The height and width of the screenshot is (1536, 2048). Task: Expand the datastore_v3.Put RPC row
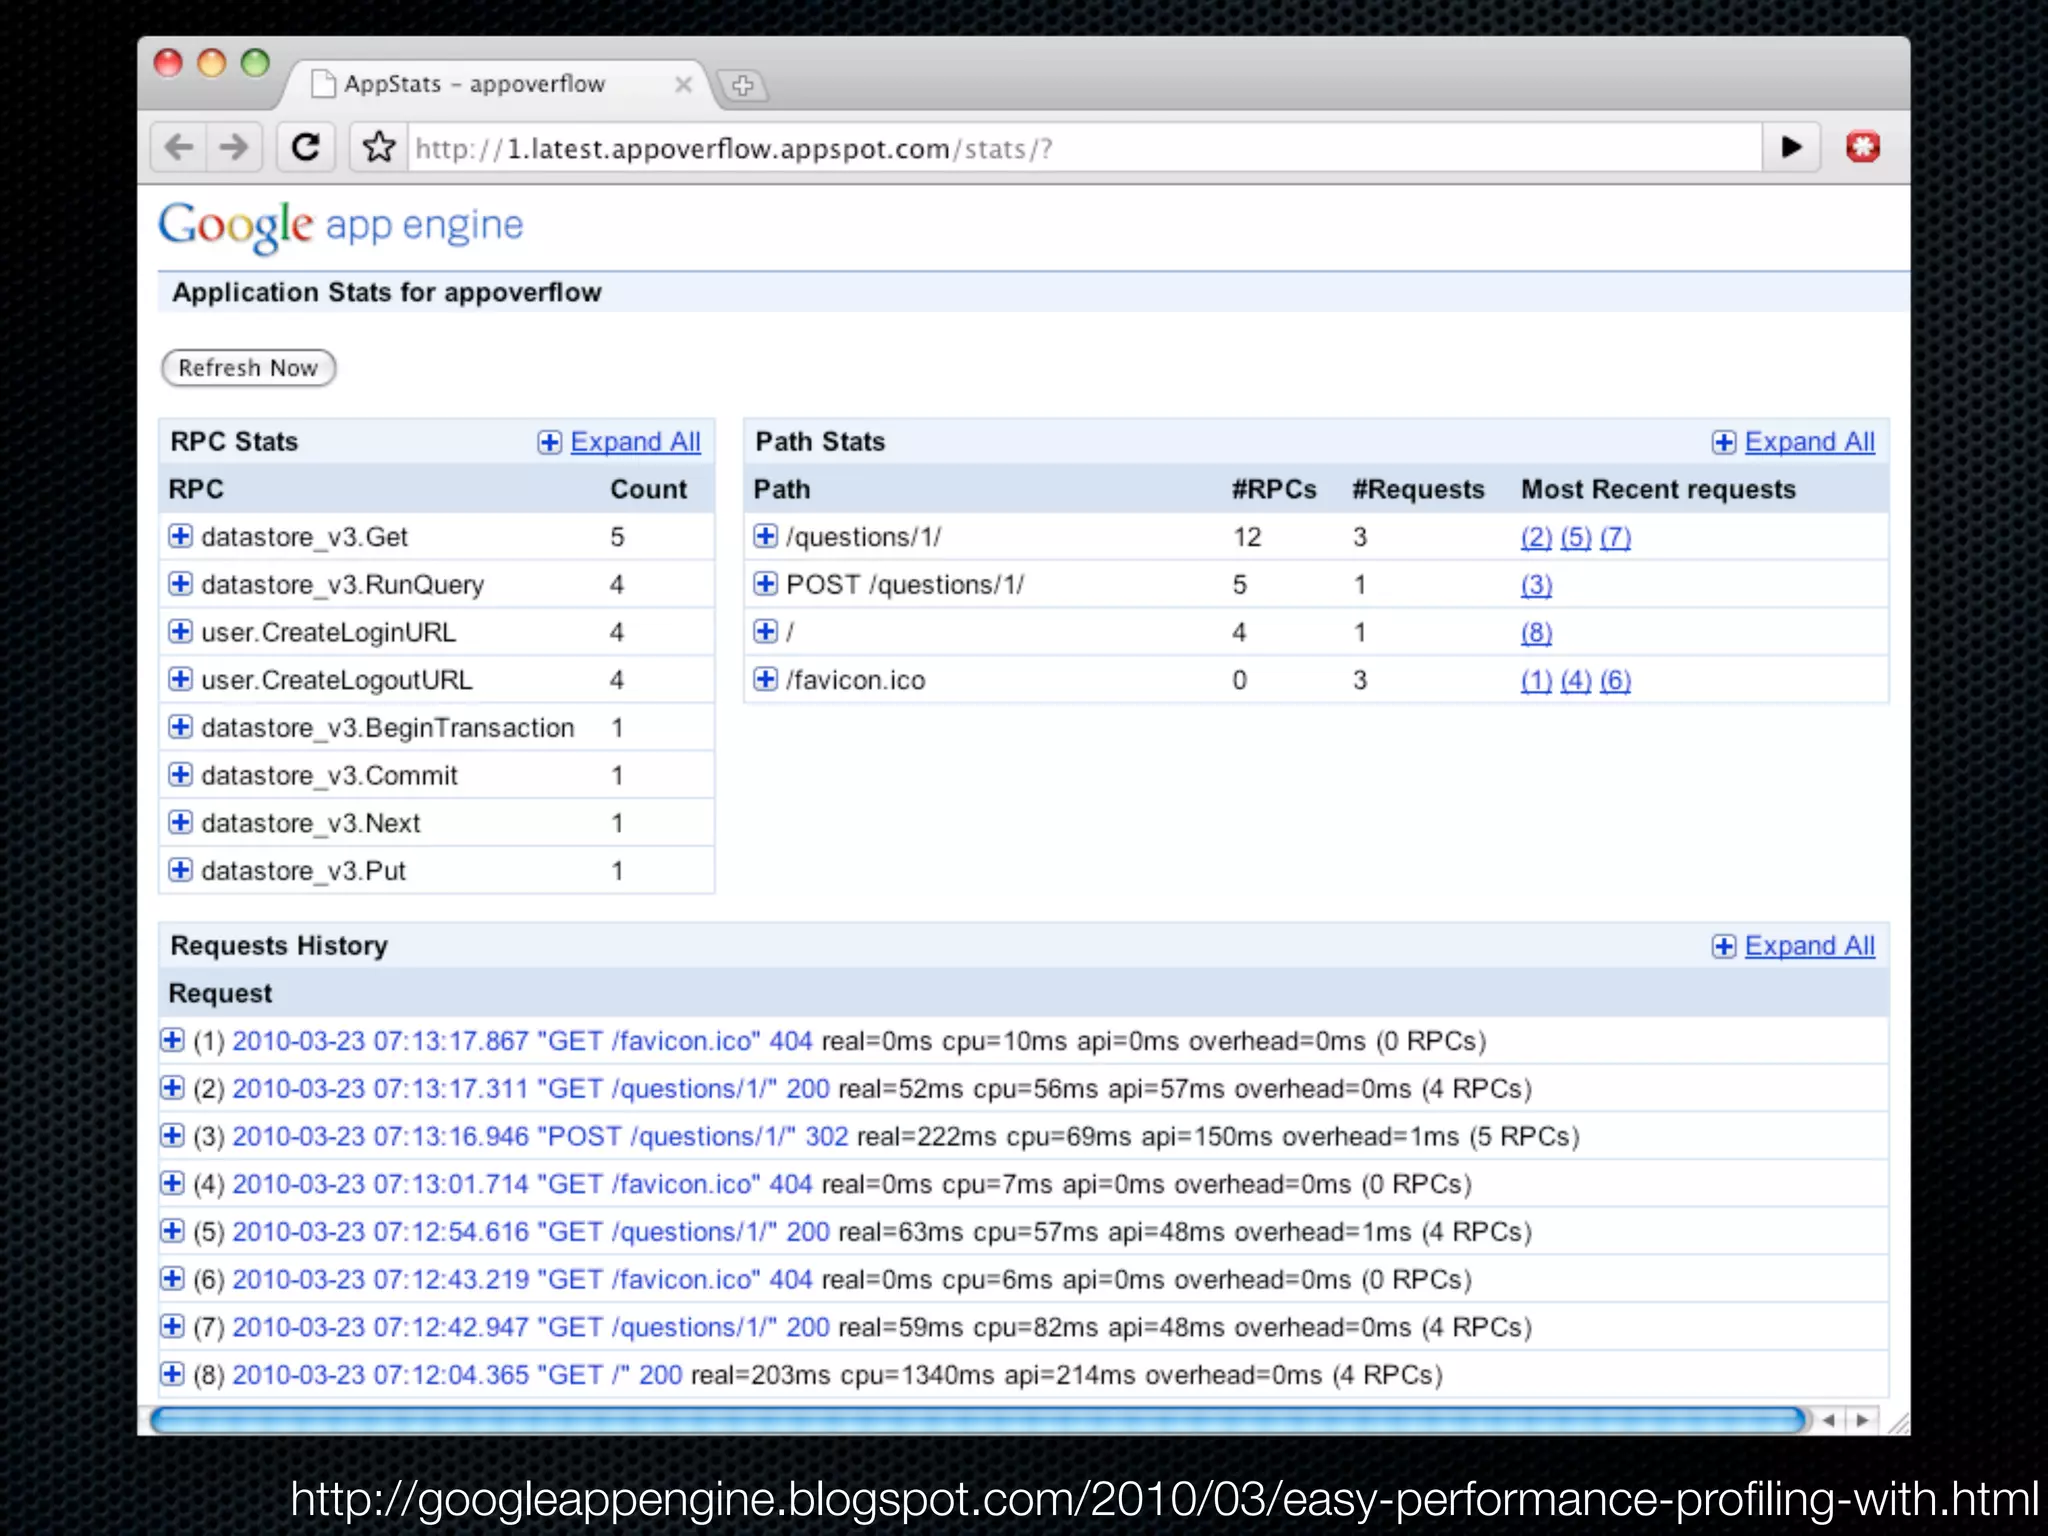tap(180, 870)
